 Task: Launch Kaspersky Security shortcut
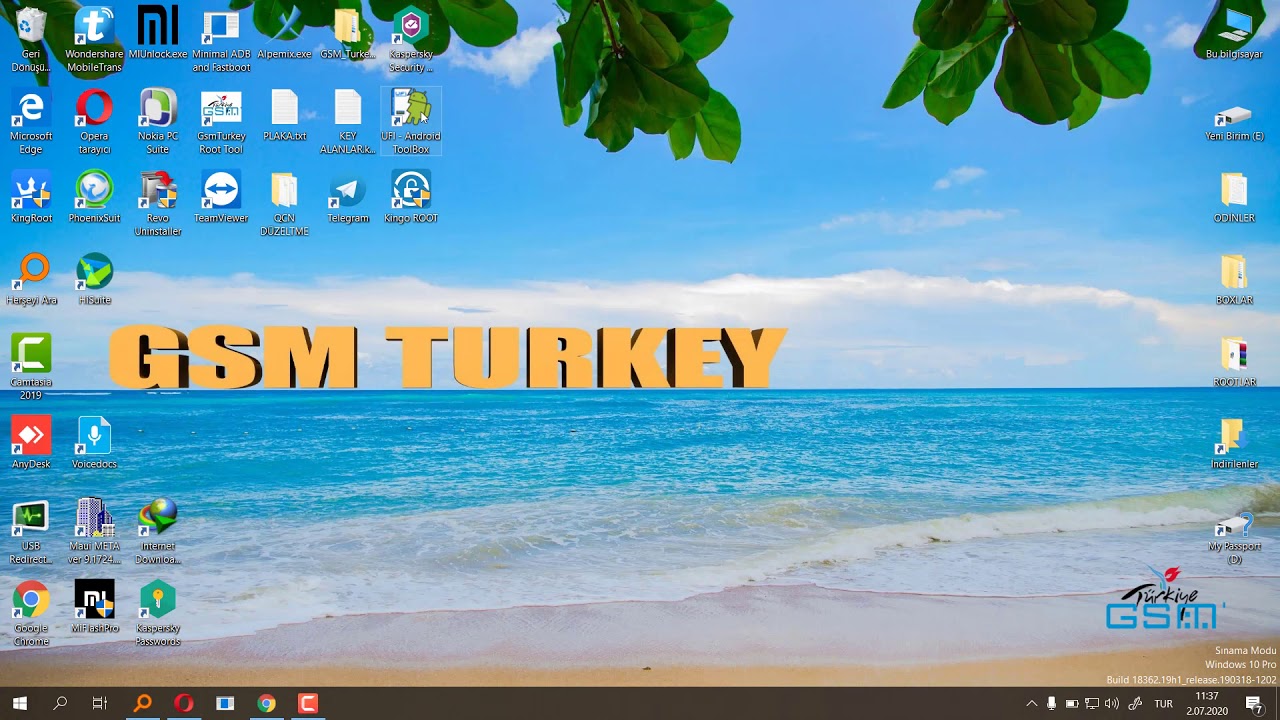(x=411, y=40)
